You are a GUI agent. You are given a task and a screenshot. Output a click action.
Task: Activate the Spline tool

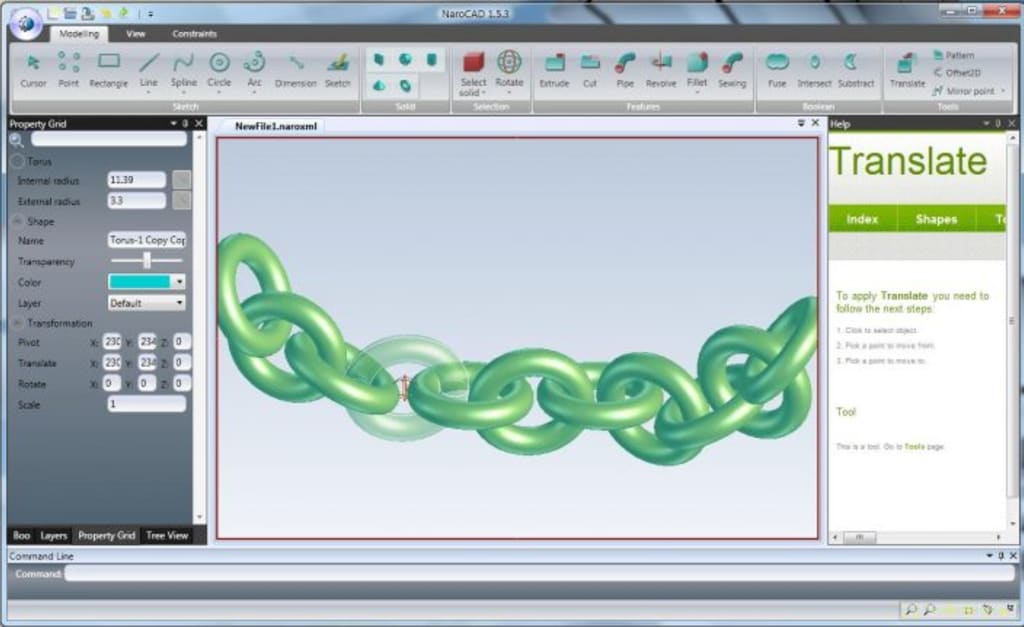[184, 71]
